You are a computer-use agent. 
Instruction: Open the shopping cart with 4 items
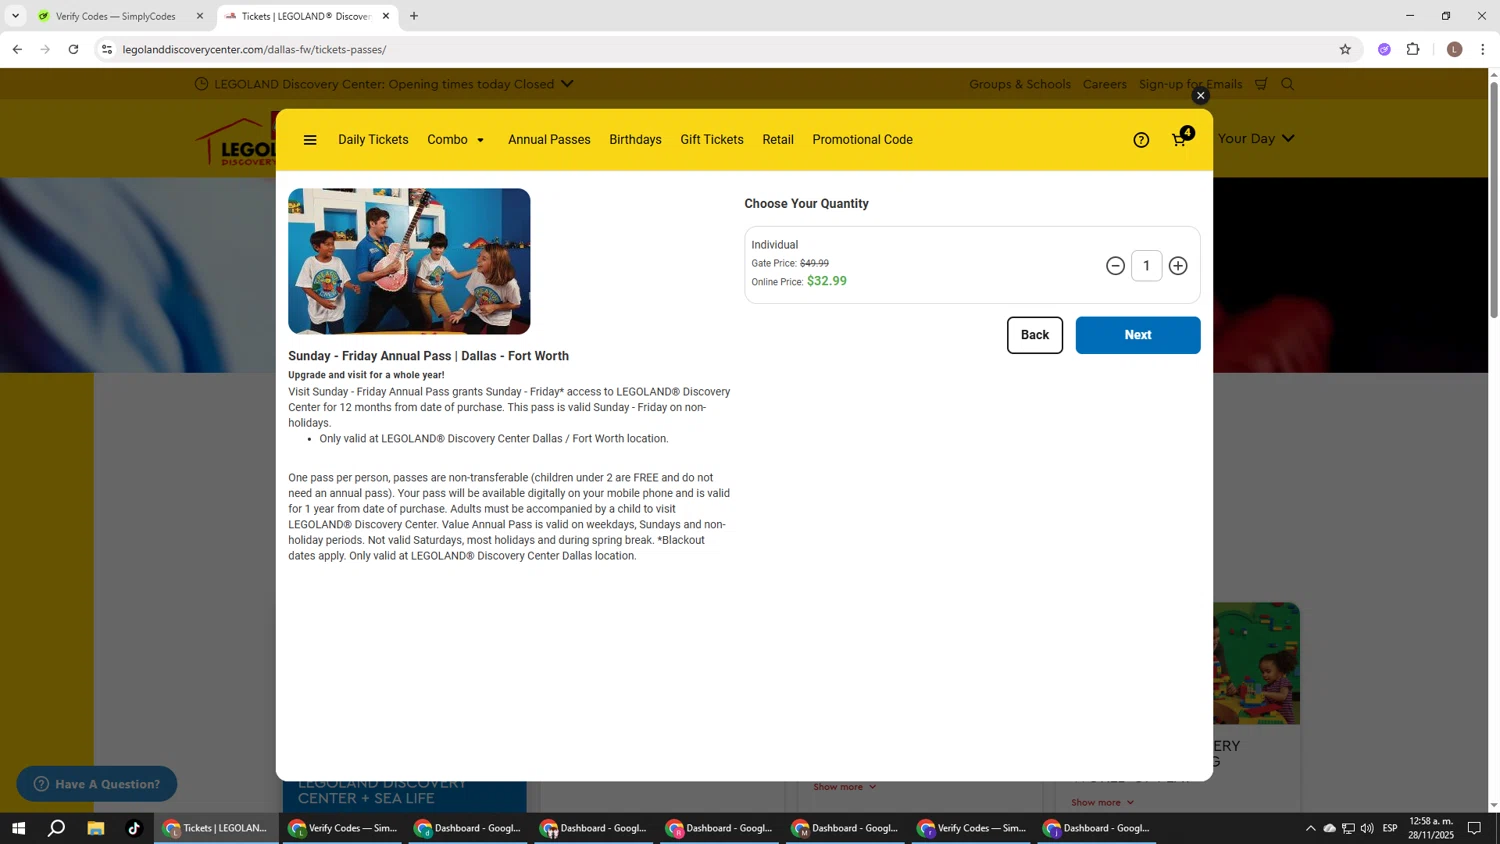[x=1182, y=138]
